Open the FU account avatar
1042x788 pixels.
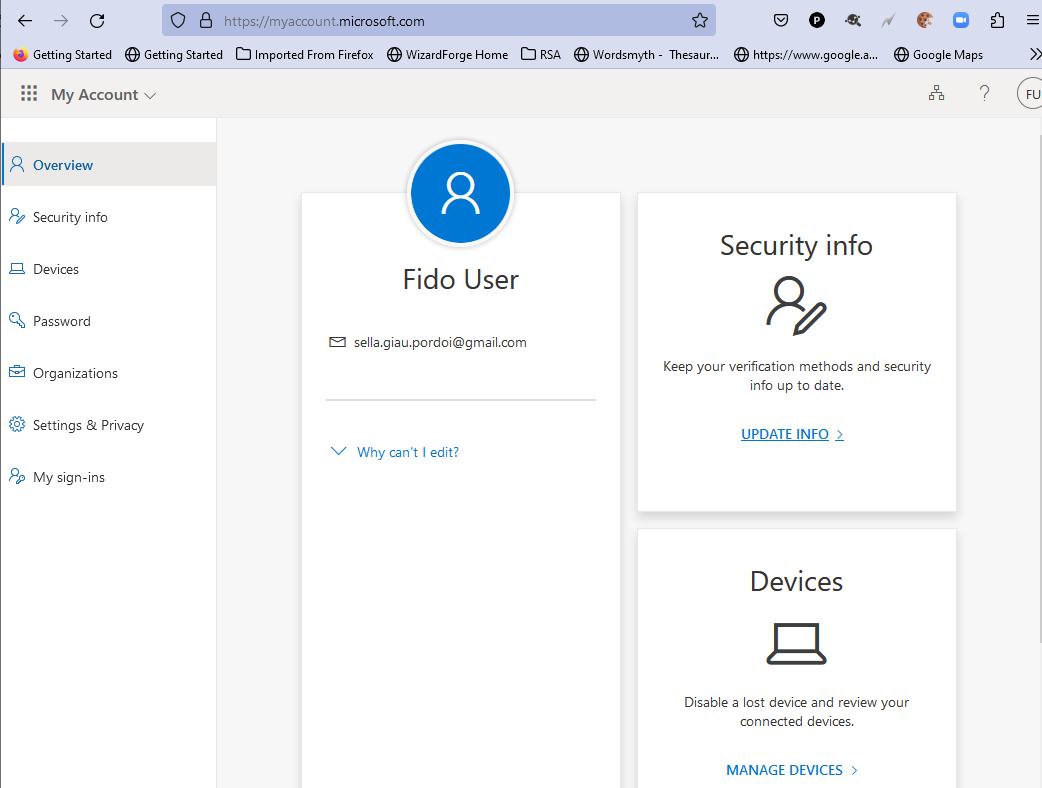click(x=1030, y=94)
